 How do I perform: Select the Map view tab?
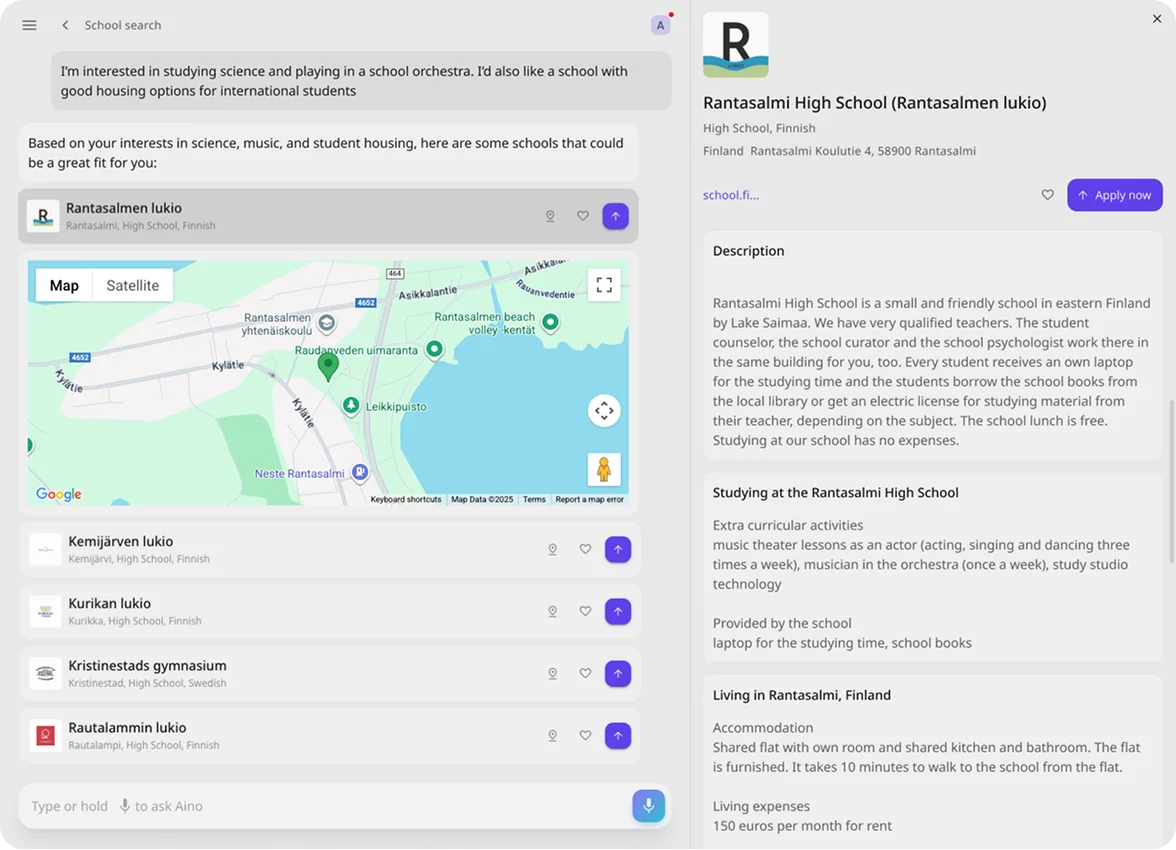(x=64, y=285)
